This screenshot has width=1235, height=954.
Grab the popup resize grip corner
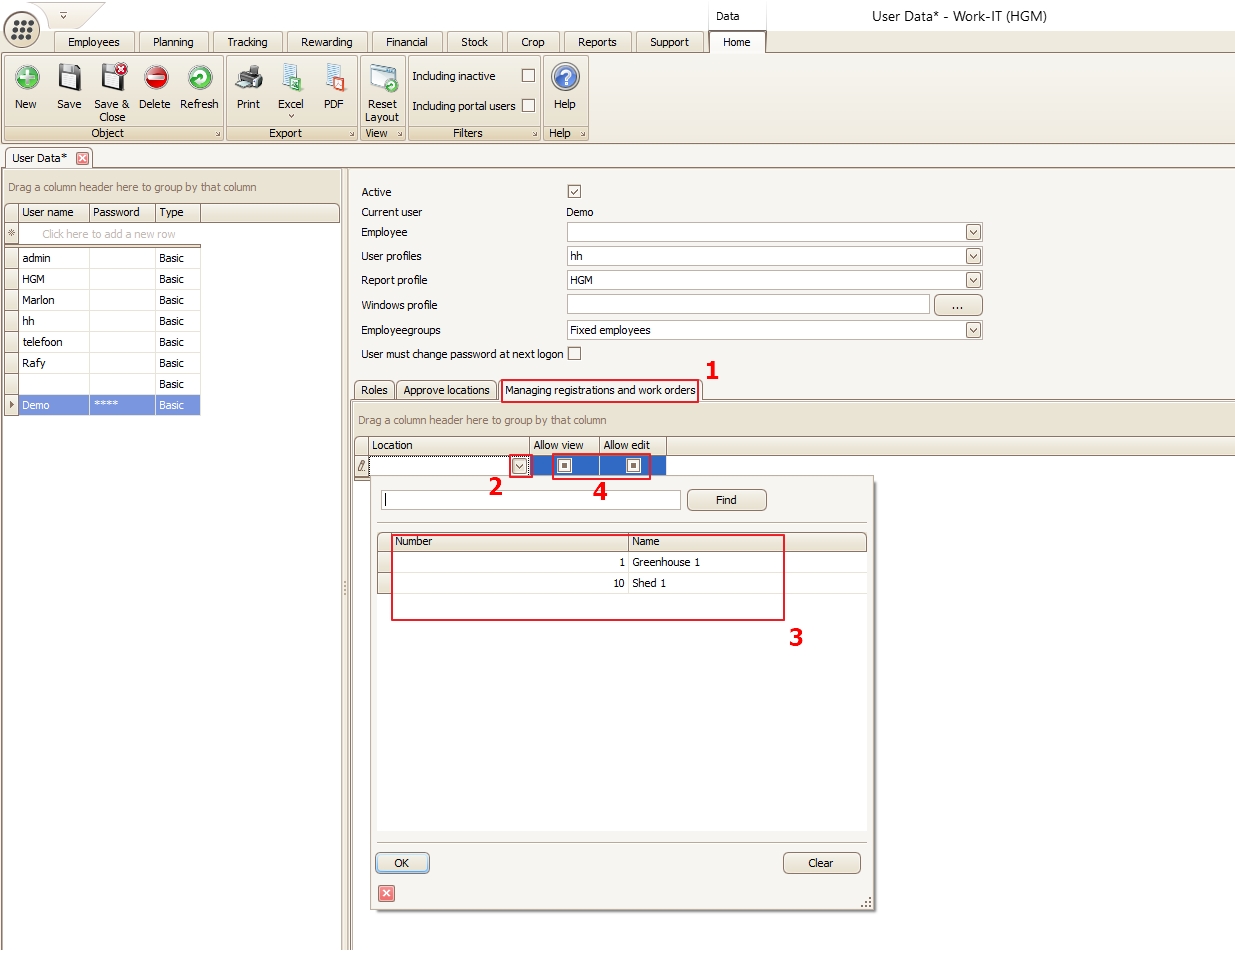(867, 903)
